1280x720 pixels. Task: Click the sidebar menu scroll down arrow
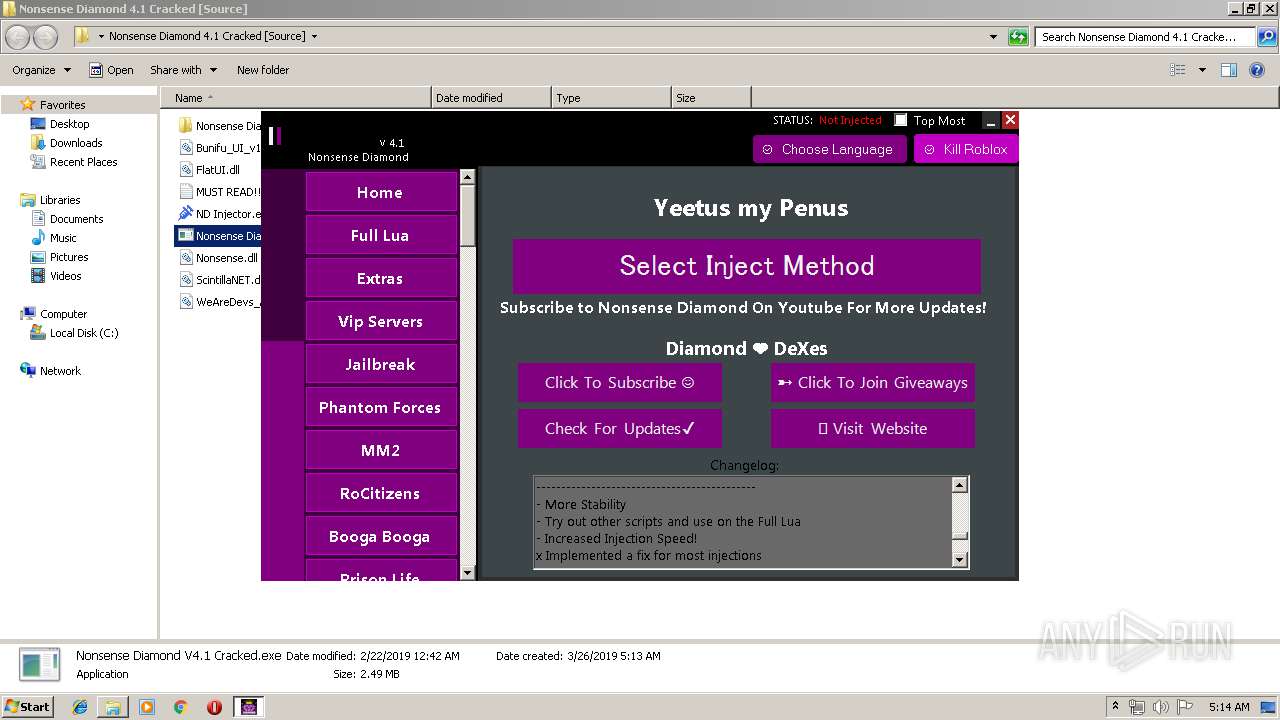pos(467,572)
